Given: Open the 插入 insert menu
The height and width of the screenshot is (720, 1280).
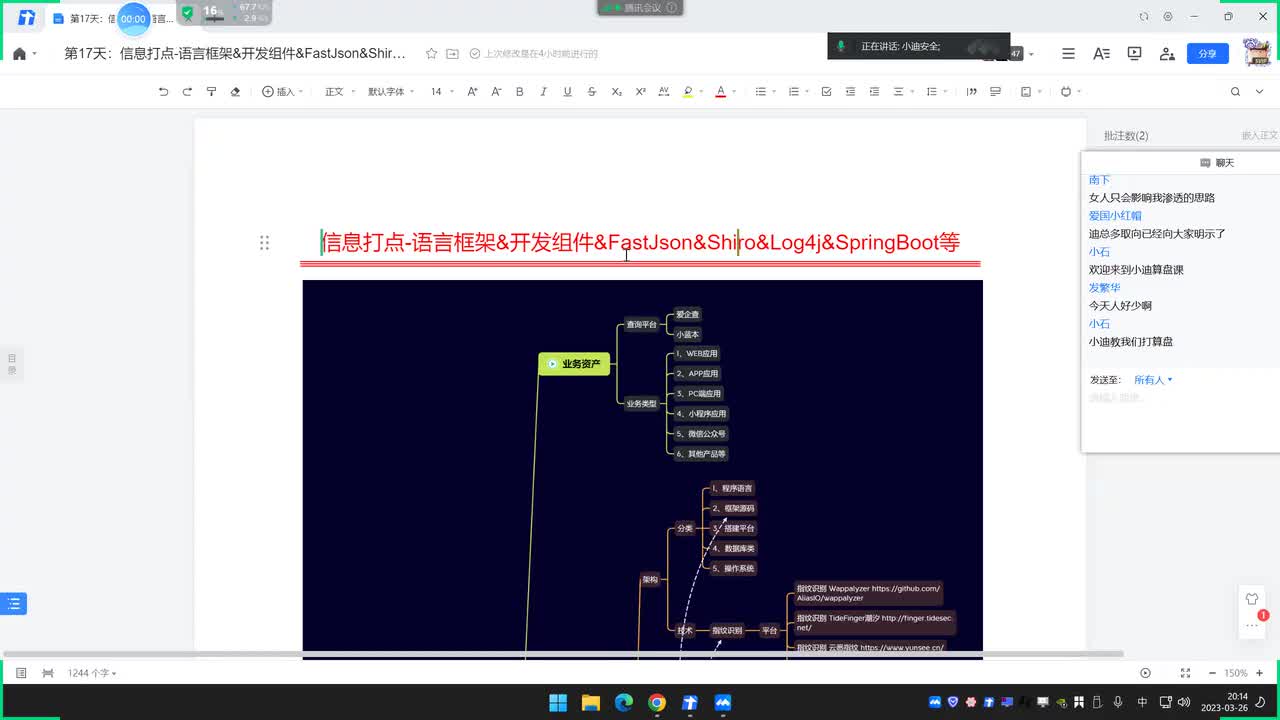Looking at the screenshot, I should [282, 91].
